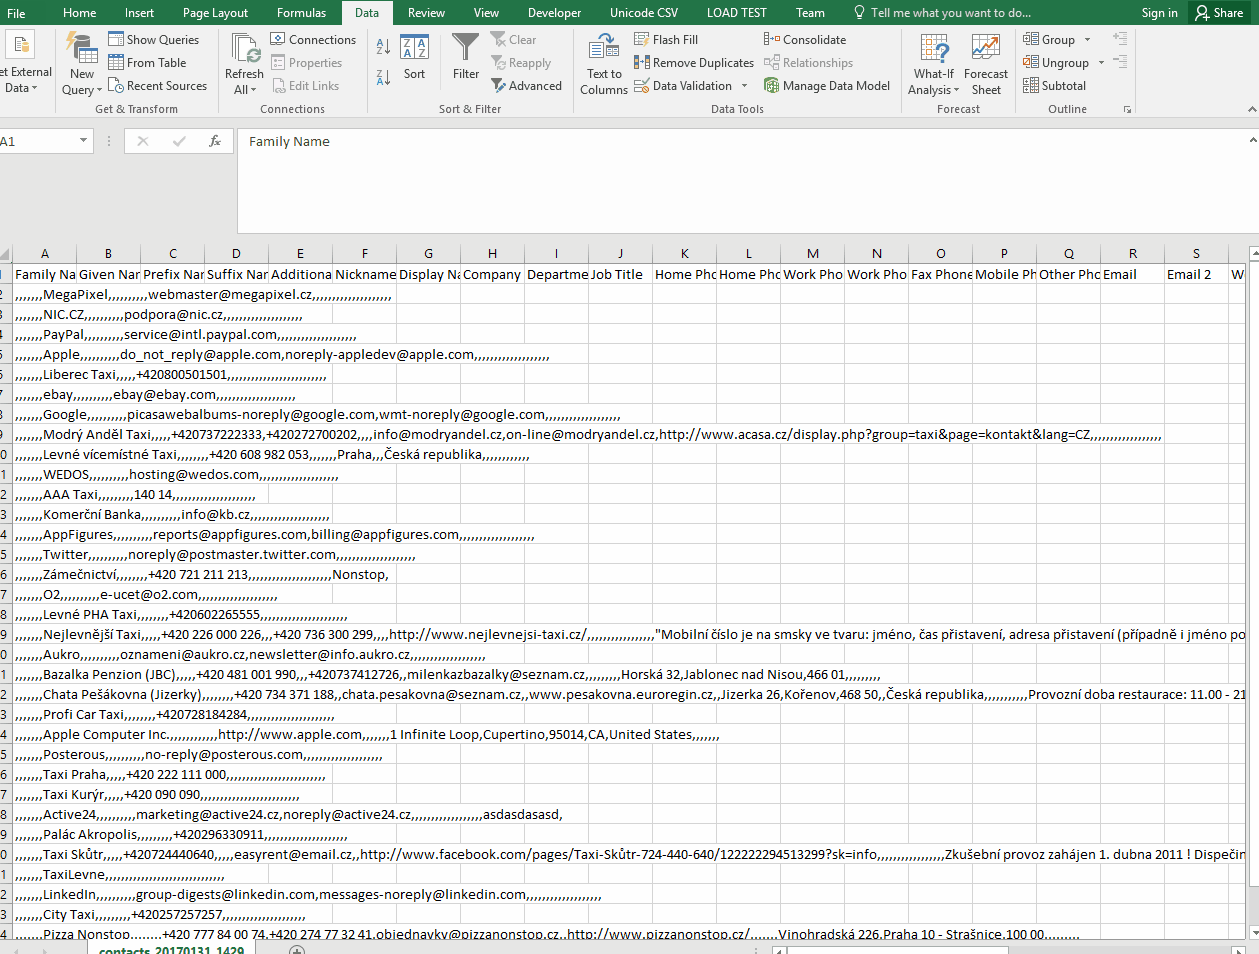
Task: Click the Group rows icon
Action: click(1031, 40)
